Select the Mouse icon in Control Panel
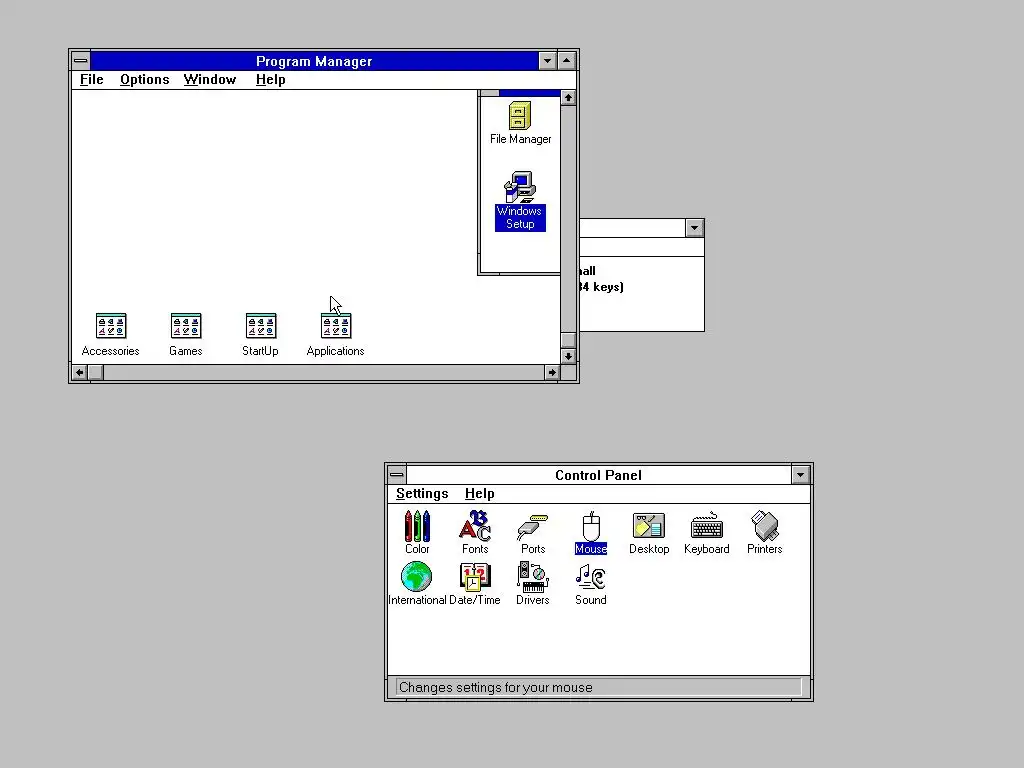Image resolution: width=1024 pixels, height=768 pixels. (591, 533)
